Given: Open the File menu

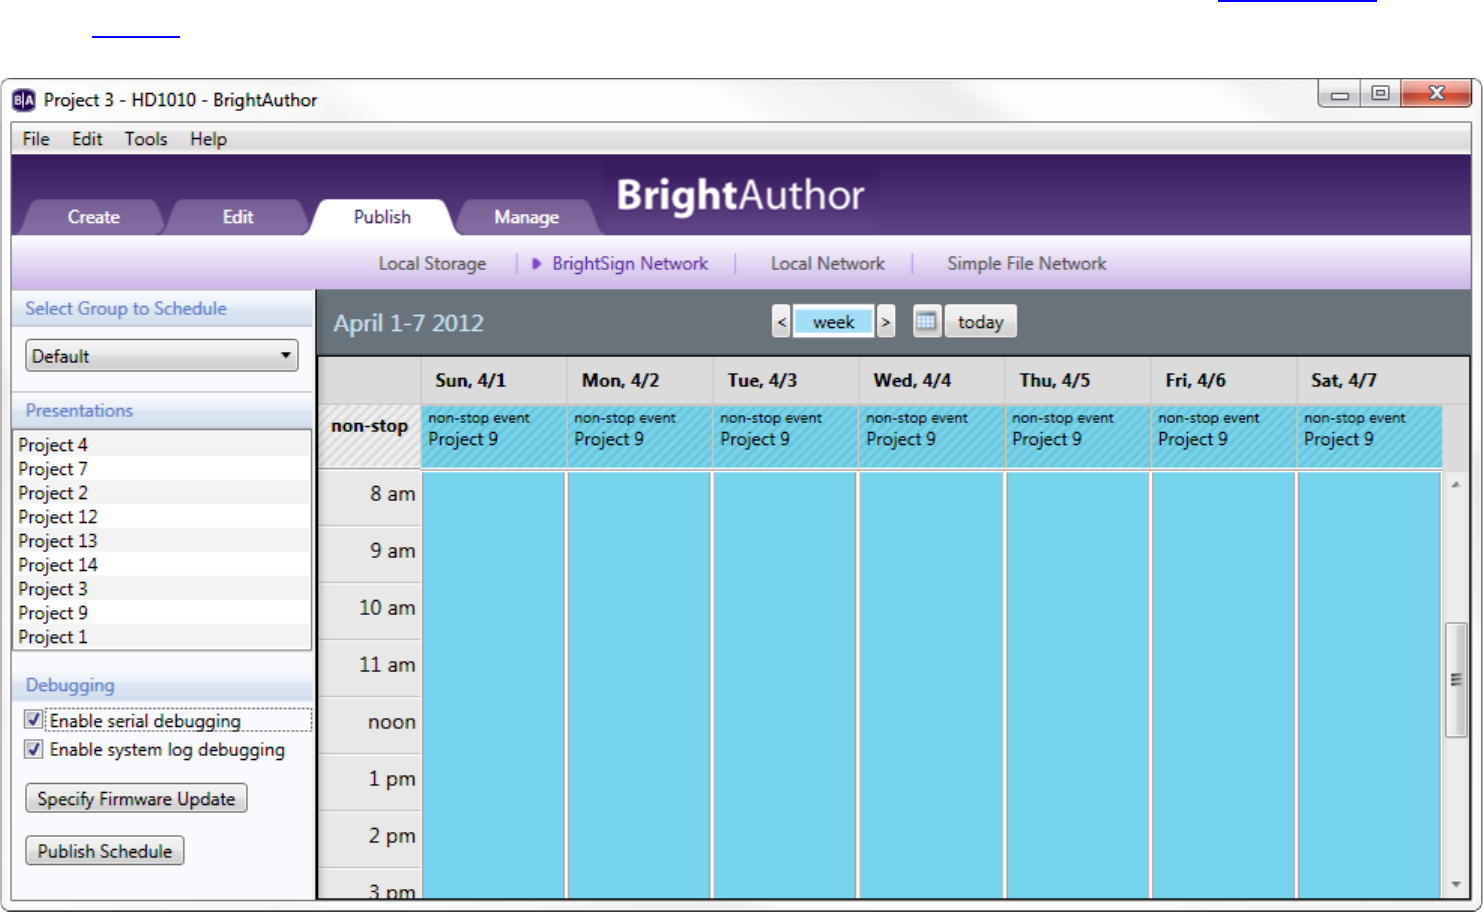Looking at the screenshot, I should click(36, 139).
